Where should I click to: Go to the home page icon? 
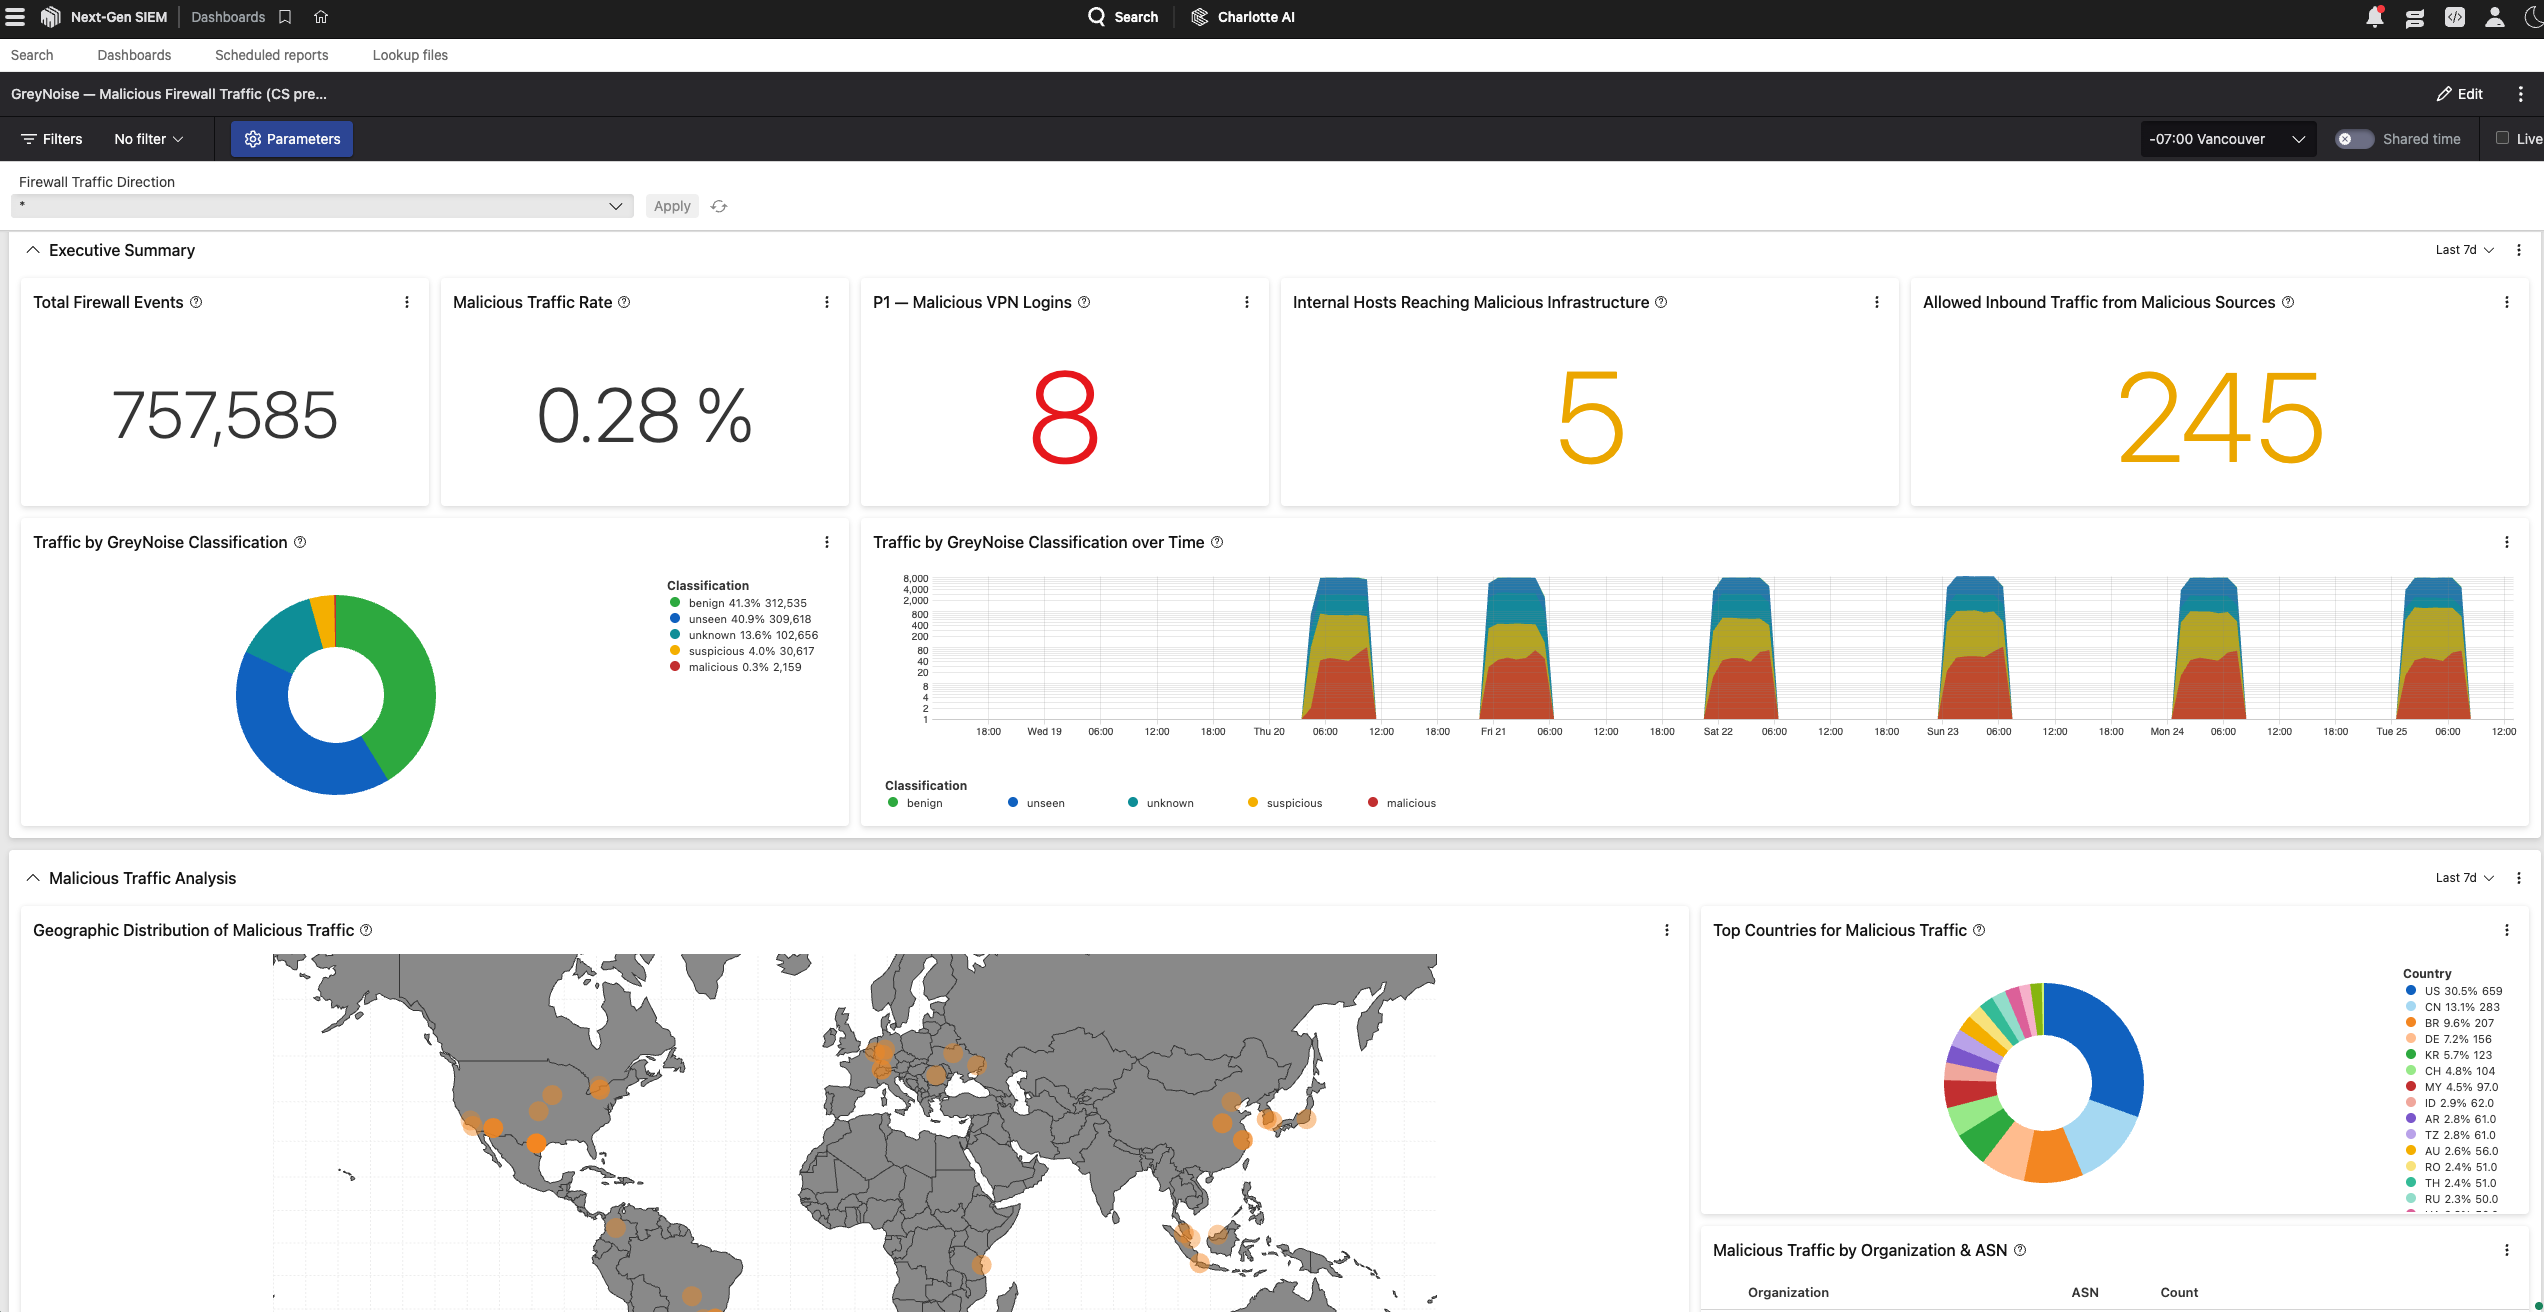321,17
